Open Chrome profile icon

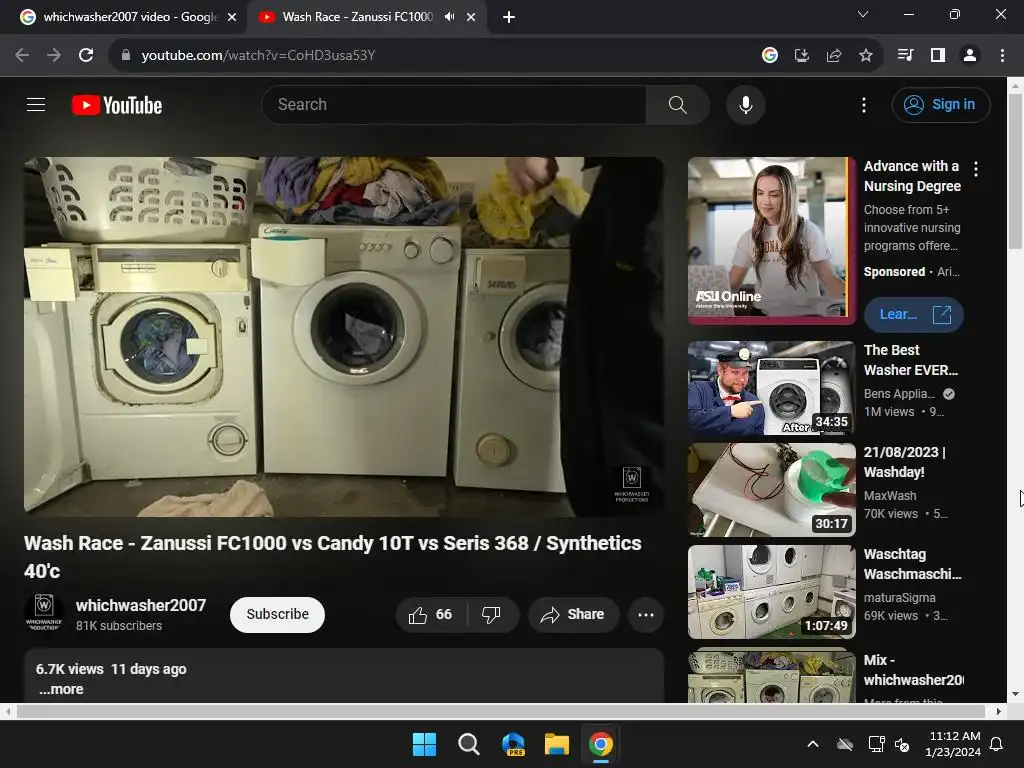click(970, 56)
